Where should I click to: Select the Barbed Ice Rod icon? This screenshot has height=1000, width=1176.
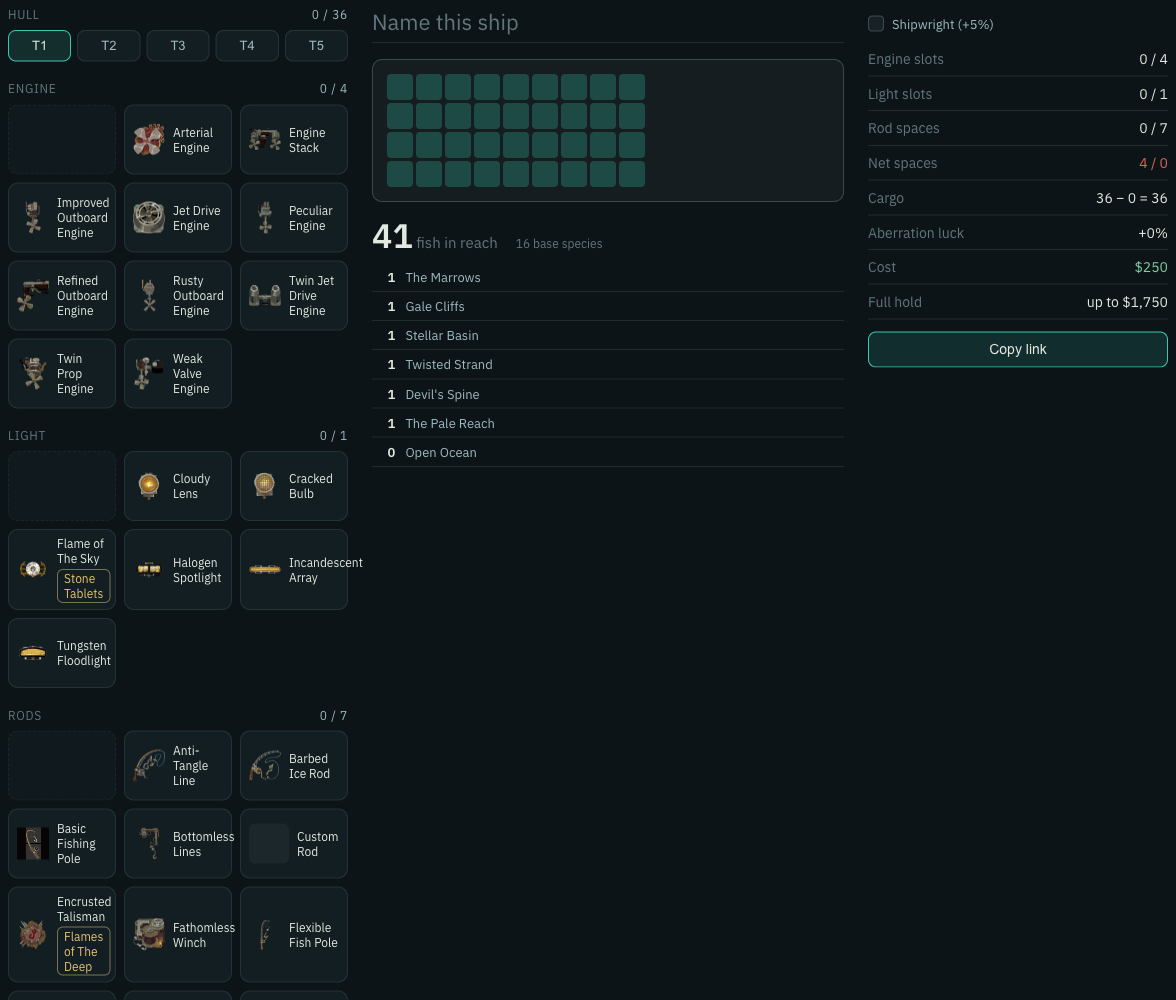click(265, 765)
